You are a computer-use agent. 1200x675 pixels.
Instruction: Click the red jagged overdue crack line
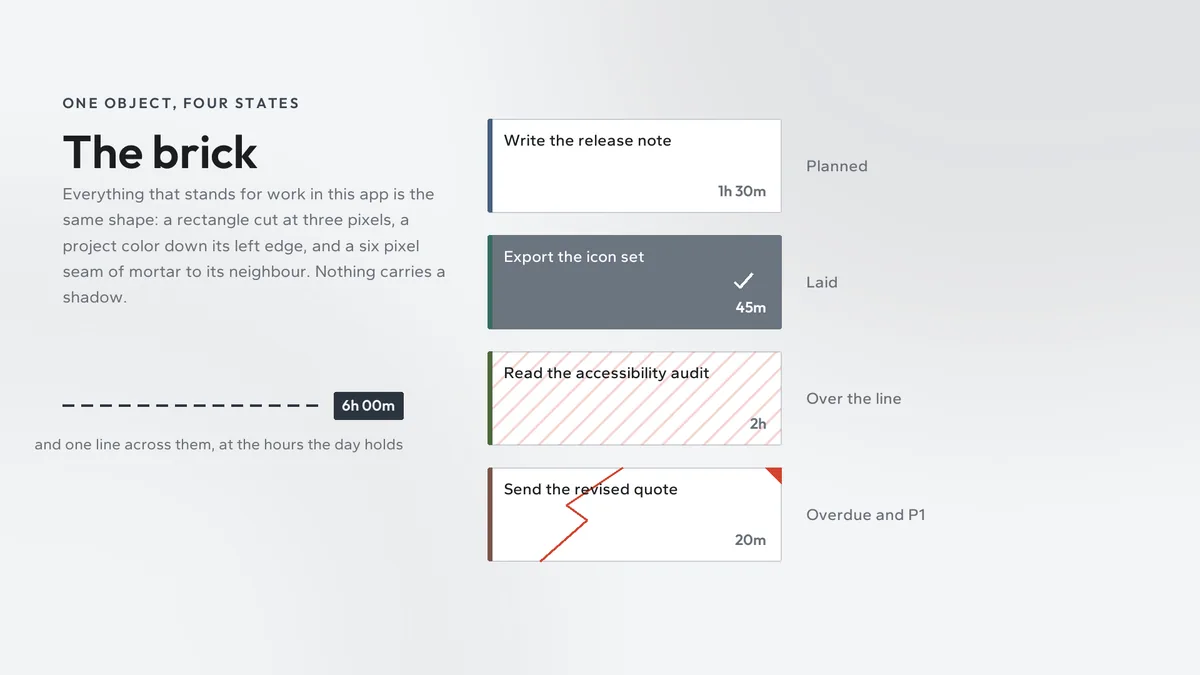coord(581,514)
